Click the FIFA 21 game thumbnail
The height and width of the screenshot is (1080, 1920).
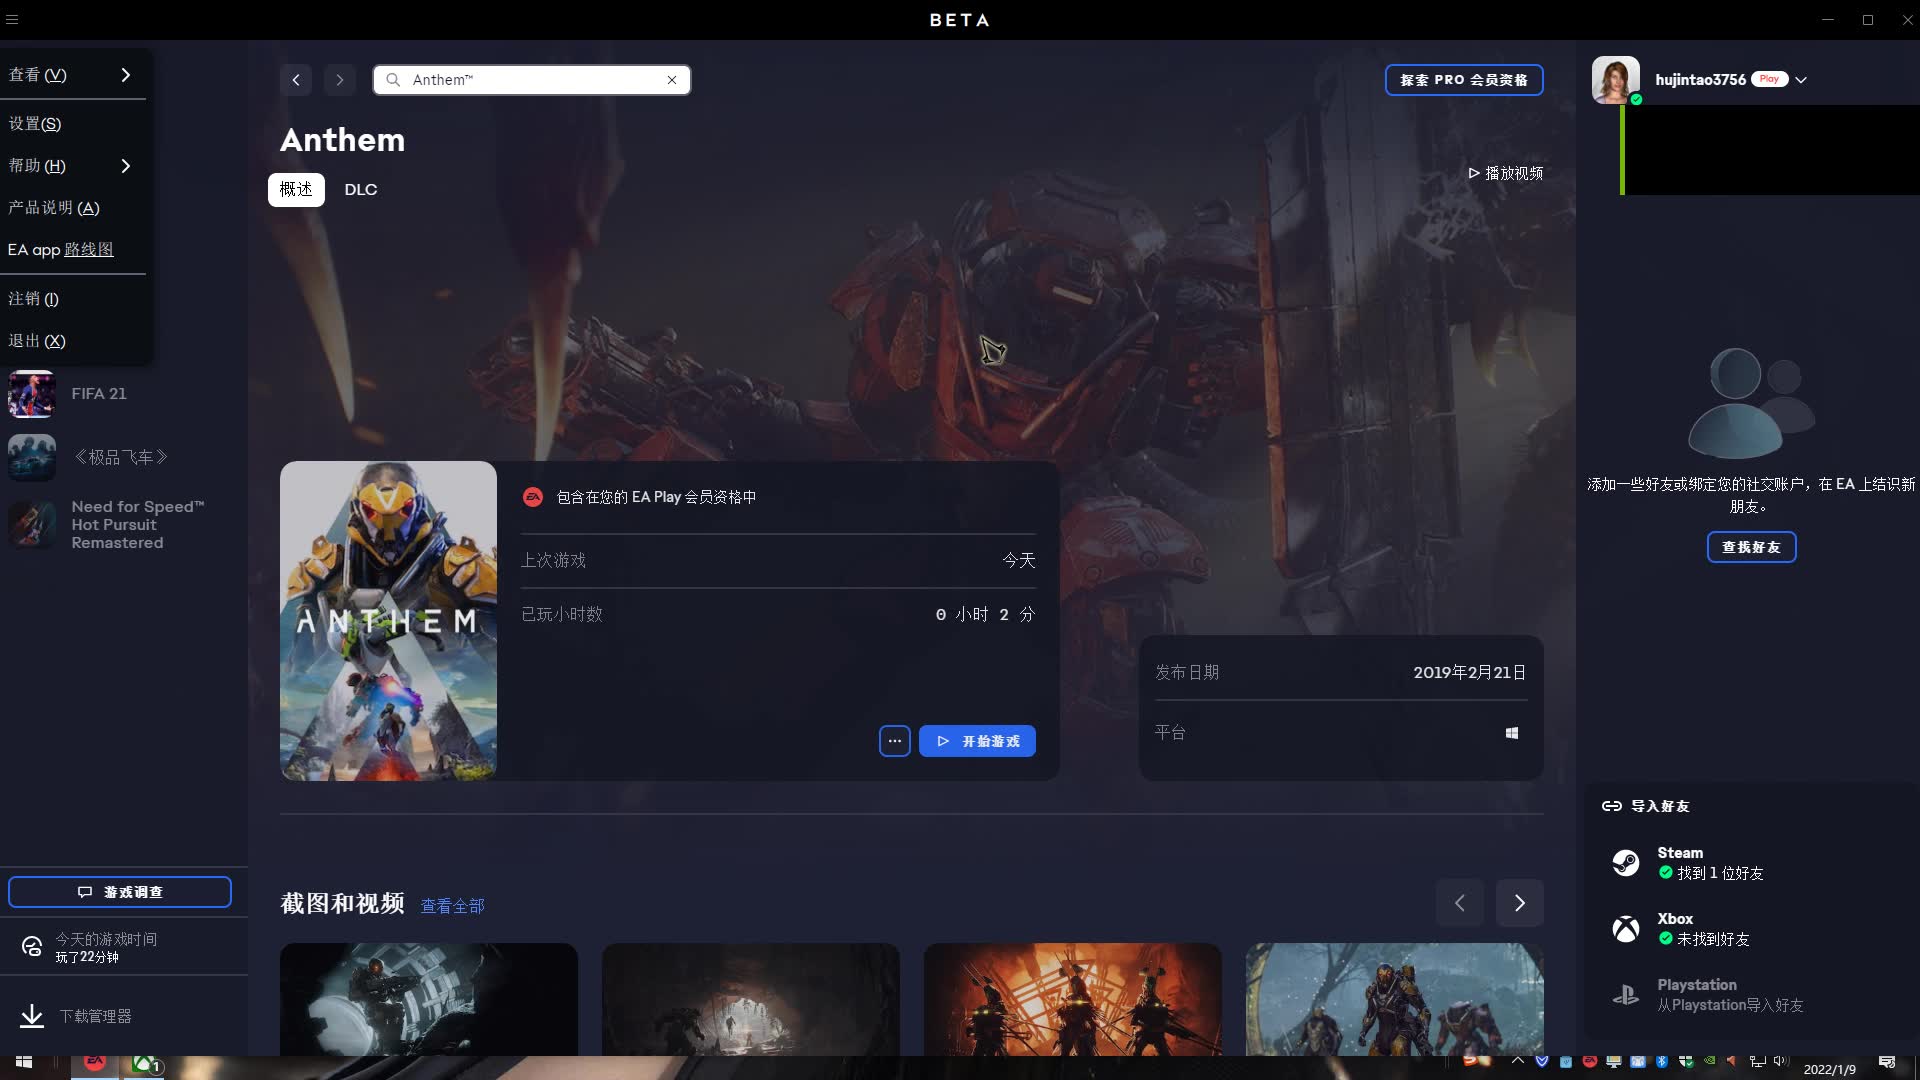tap(32, 394)
